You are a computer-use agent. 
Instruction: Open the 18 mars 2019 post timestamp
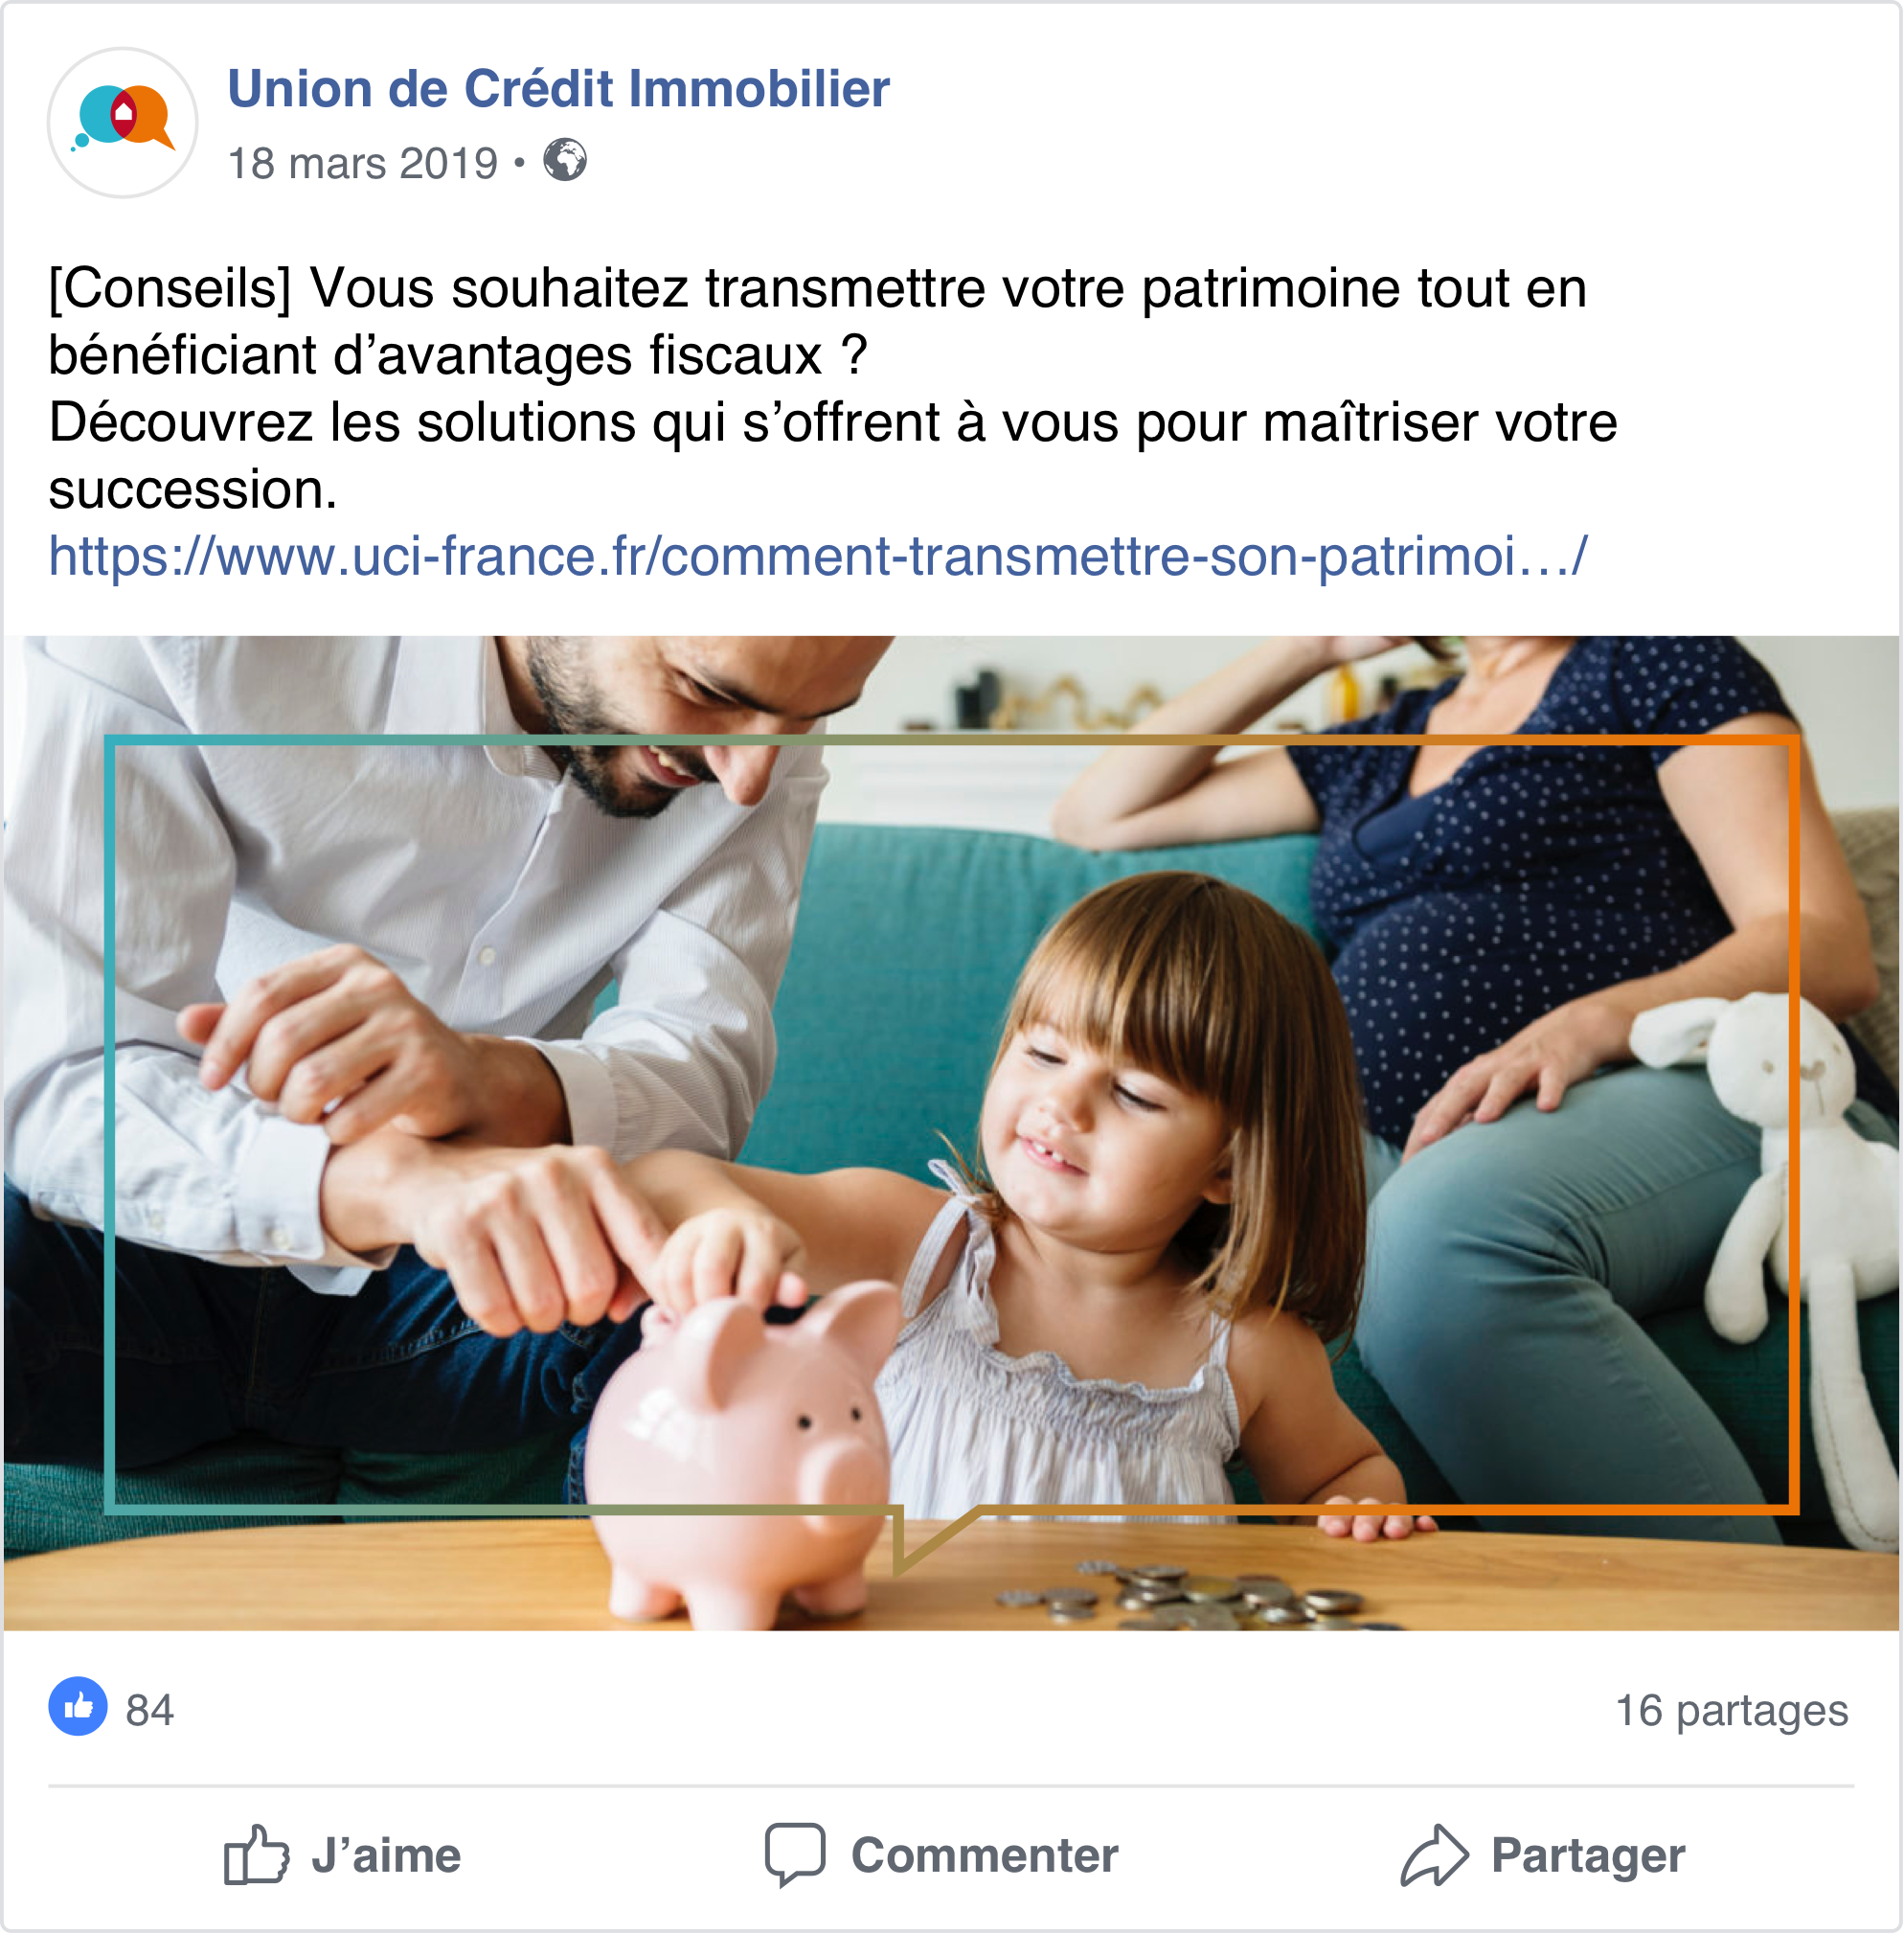pos(363,163)
